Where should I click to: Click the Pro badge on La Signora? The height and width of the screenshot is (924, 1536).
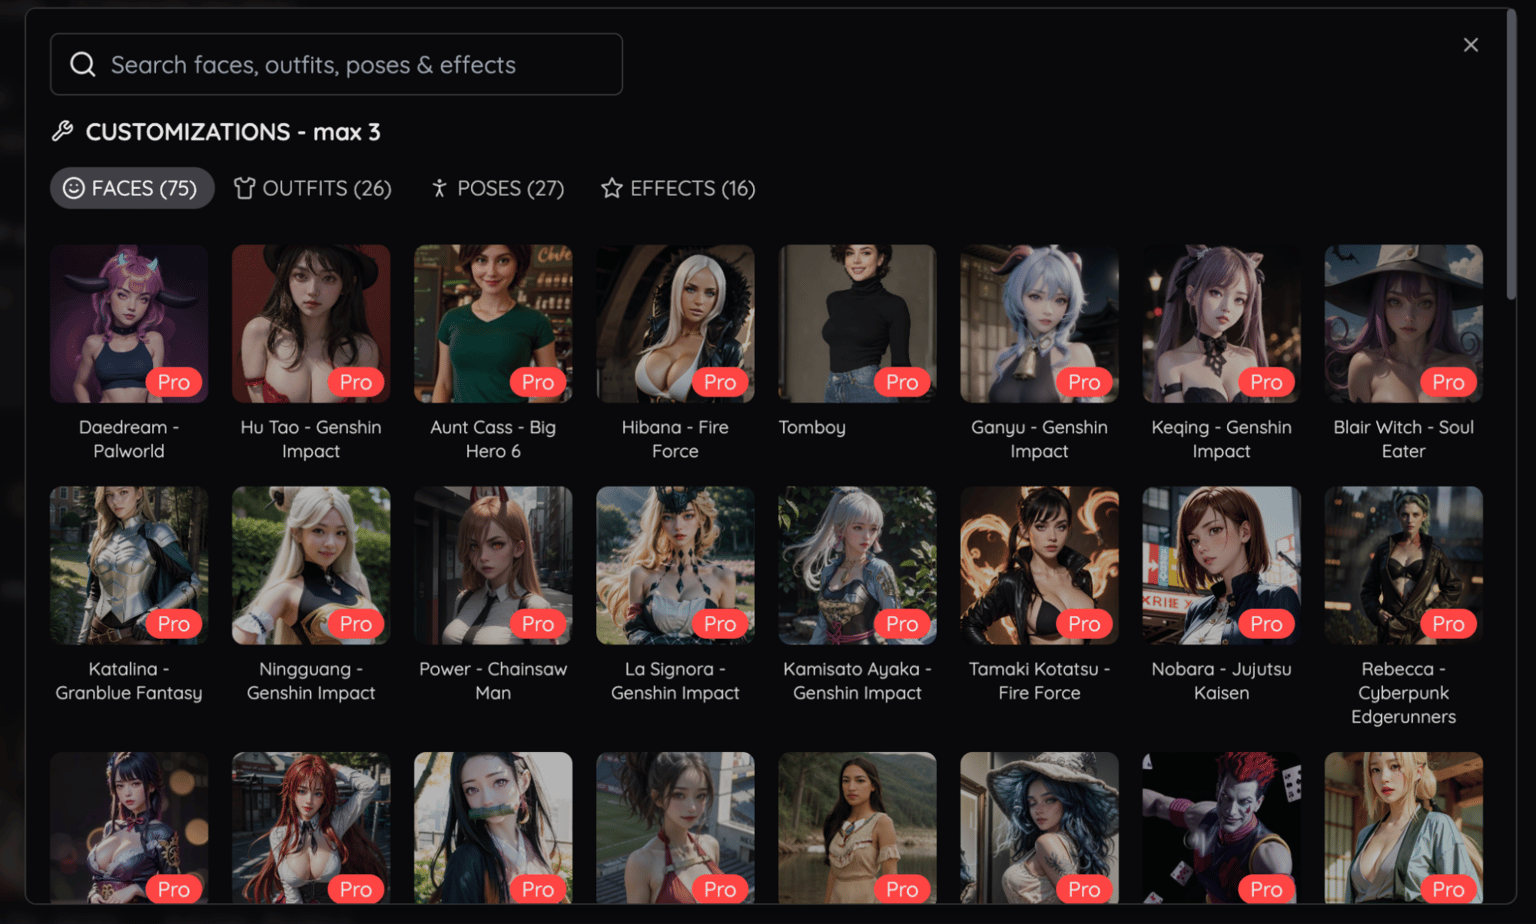(x=720, y=624)
